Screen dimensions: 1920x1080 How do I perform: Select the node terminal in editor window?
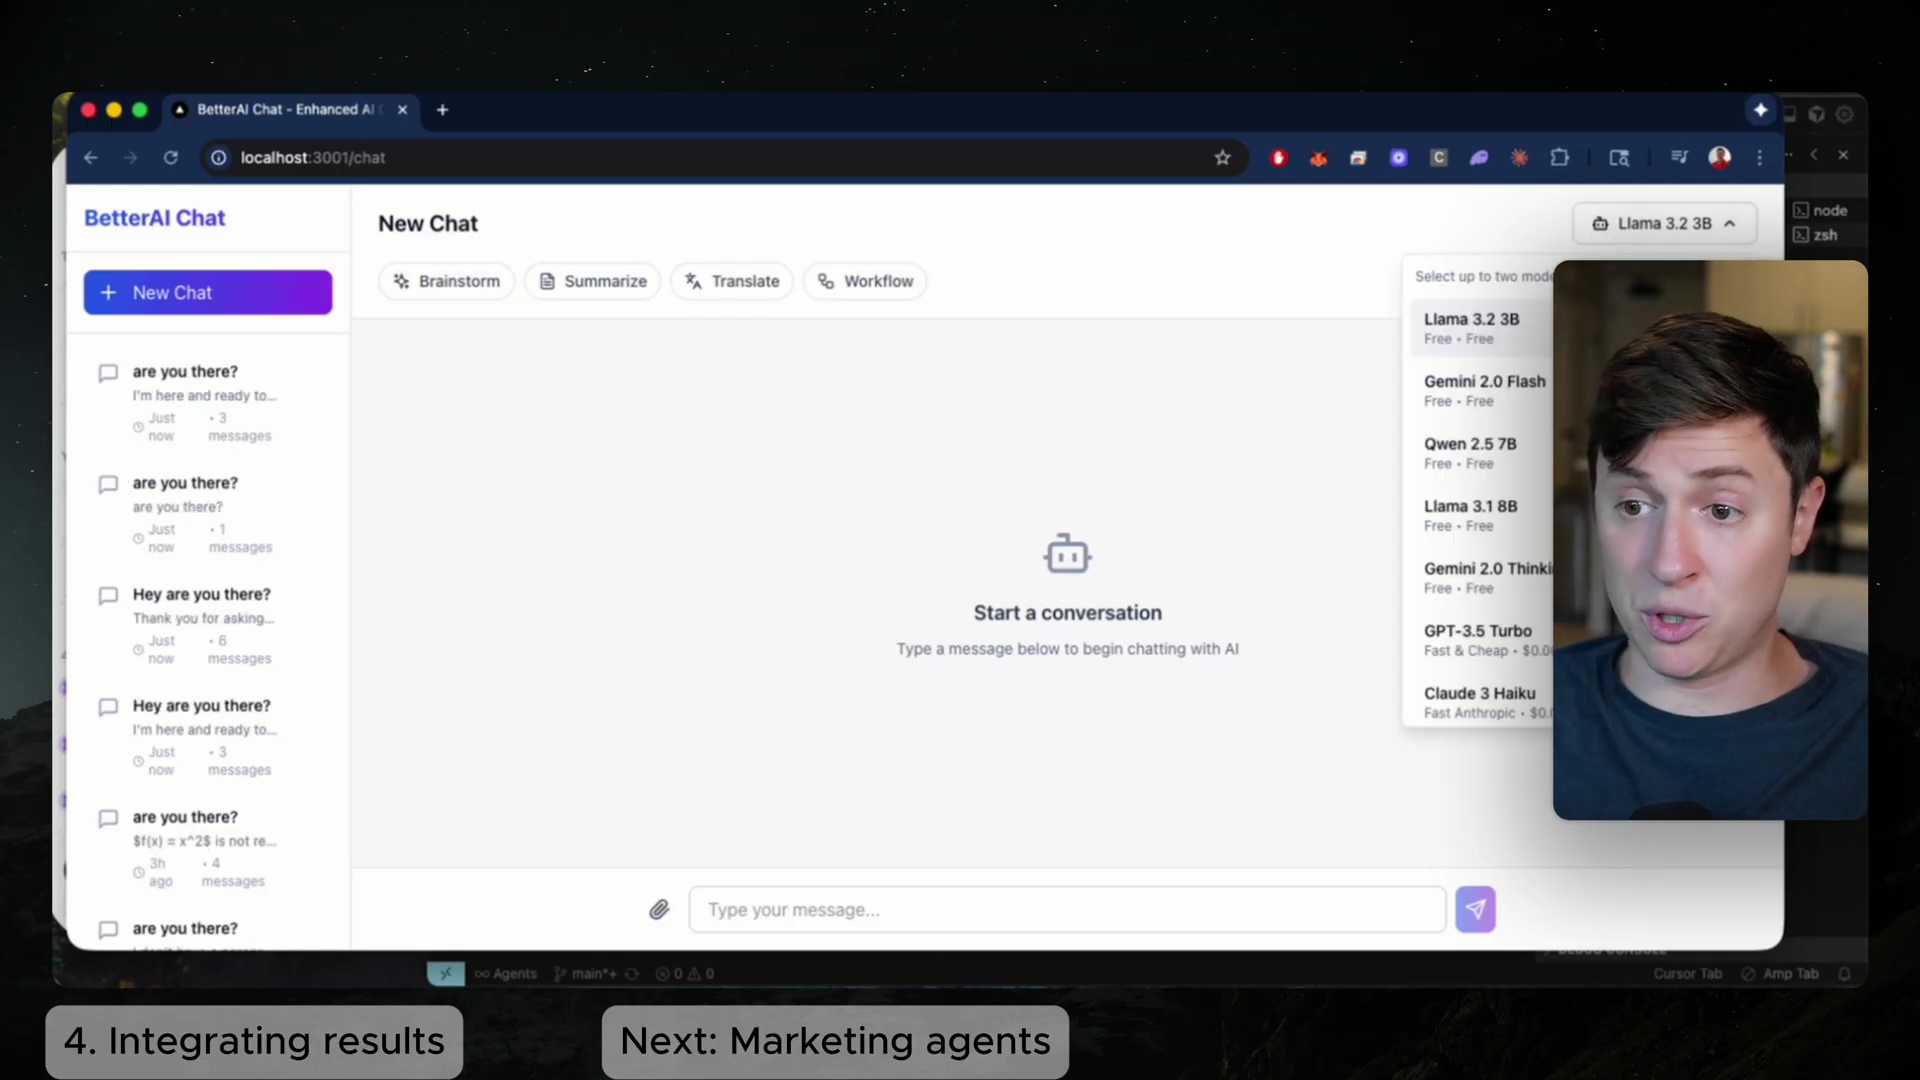click(x=1821, y=210)
